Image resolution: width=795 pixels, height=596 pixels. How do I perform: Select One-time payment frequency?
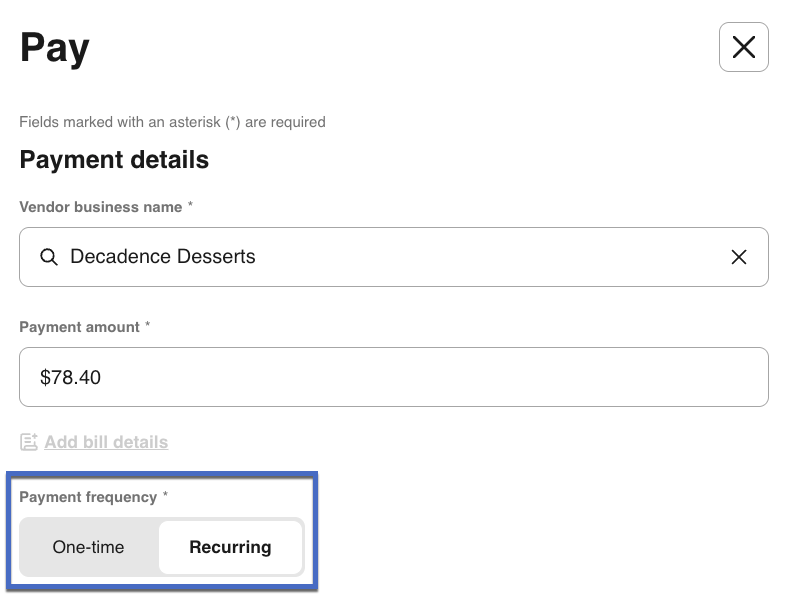[89, 547]
